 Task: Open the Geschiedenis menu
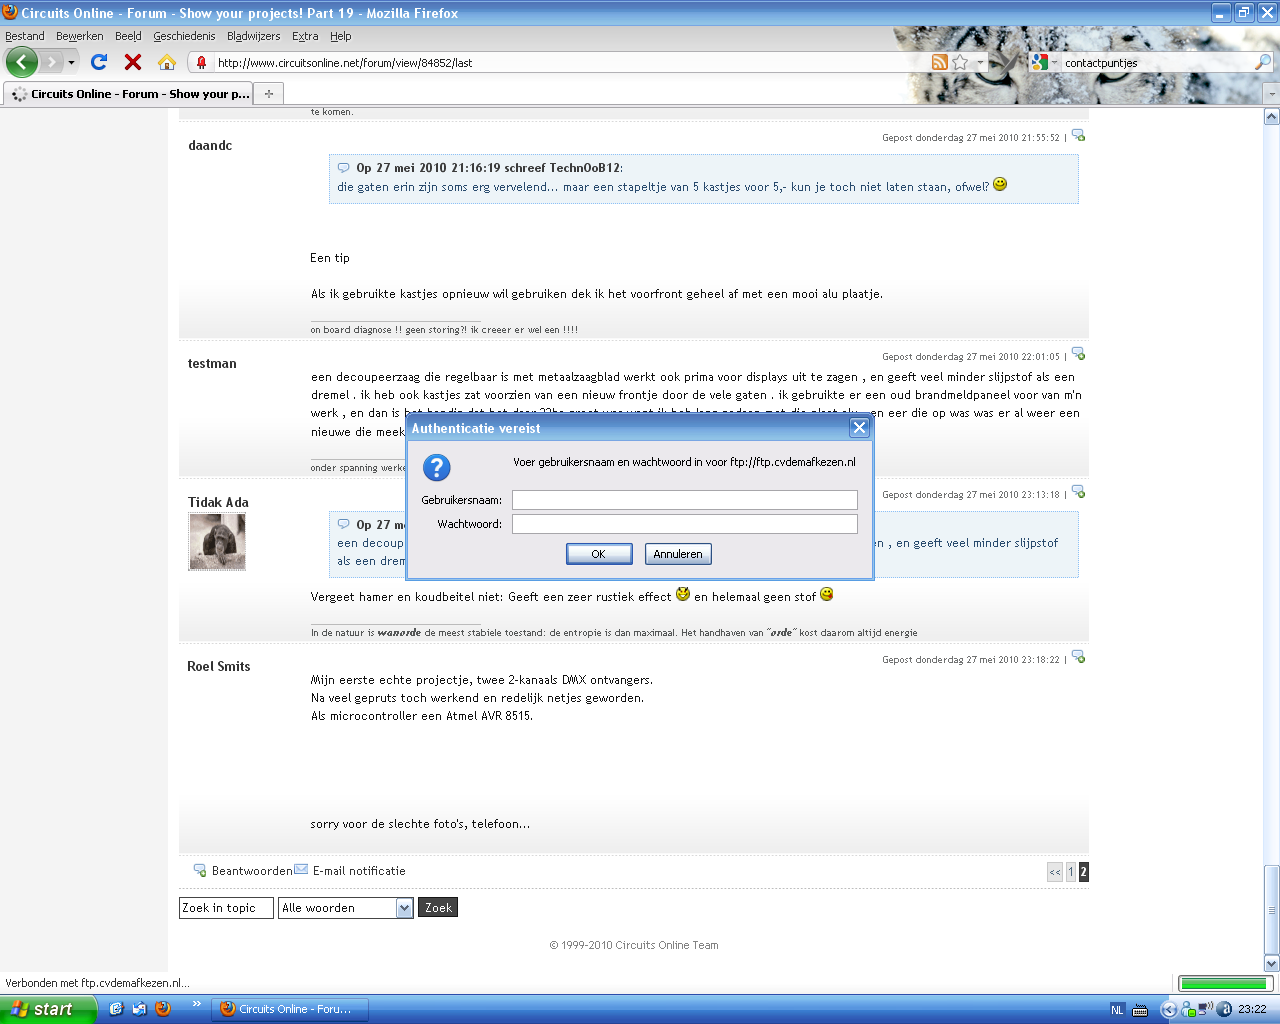pyautogui.click(x=184, y=36)
